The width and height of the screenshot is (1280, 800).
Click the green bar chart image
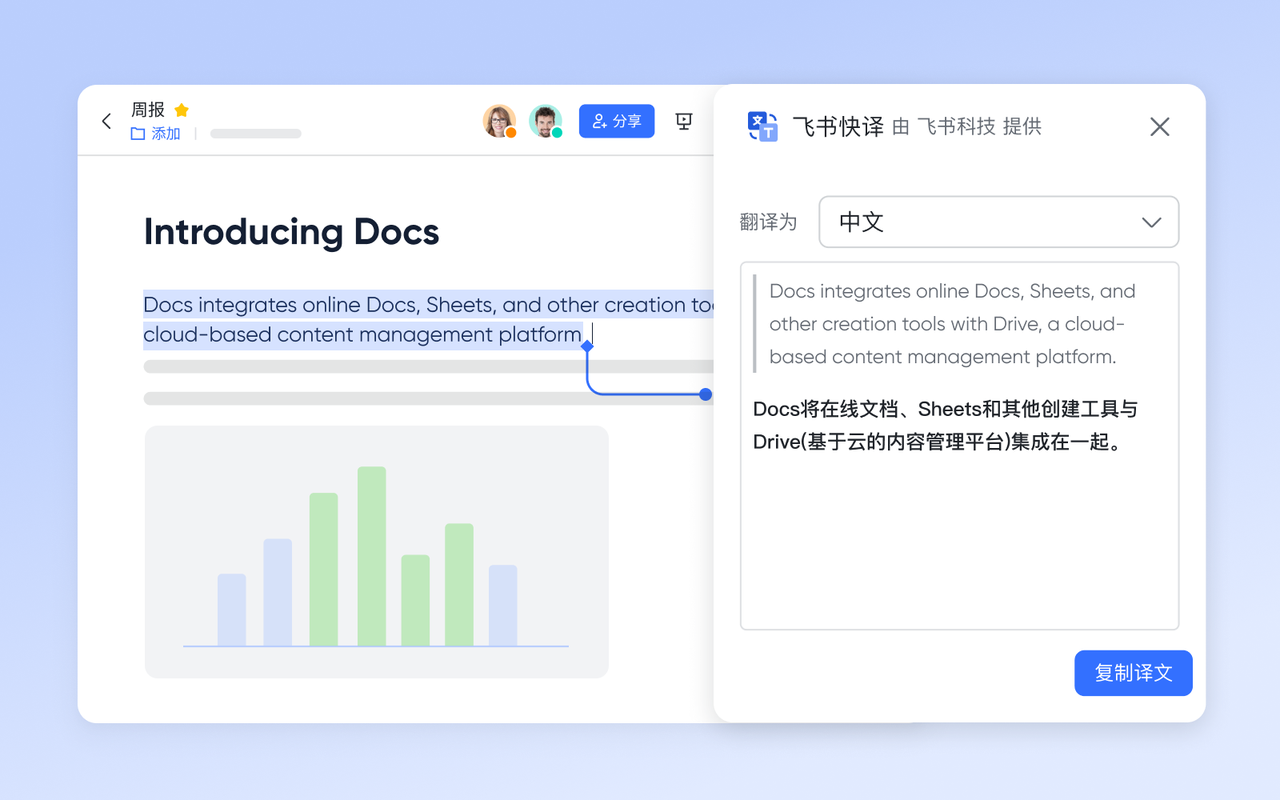click(376, 551)
